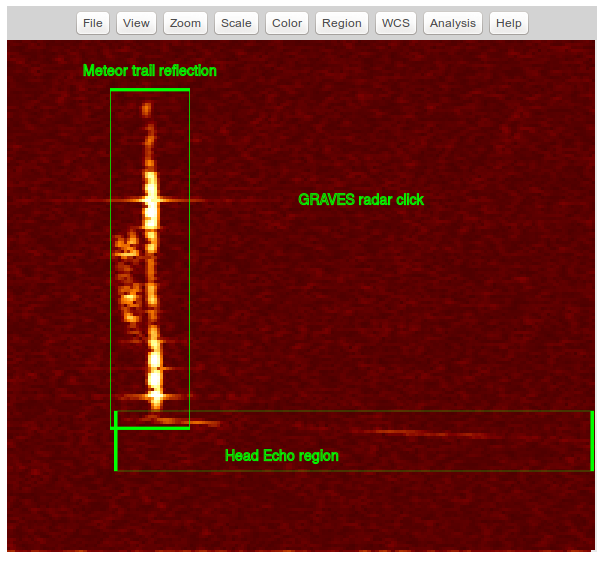Open the View menu
Screen dimensions: 608x564
click(x=136, y=23)
